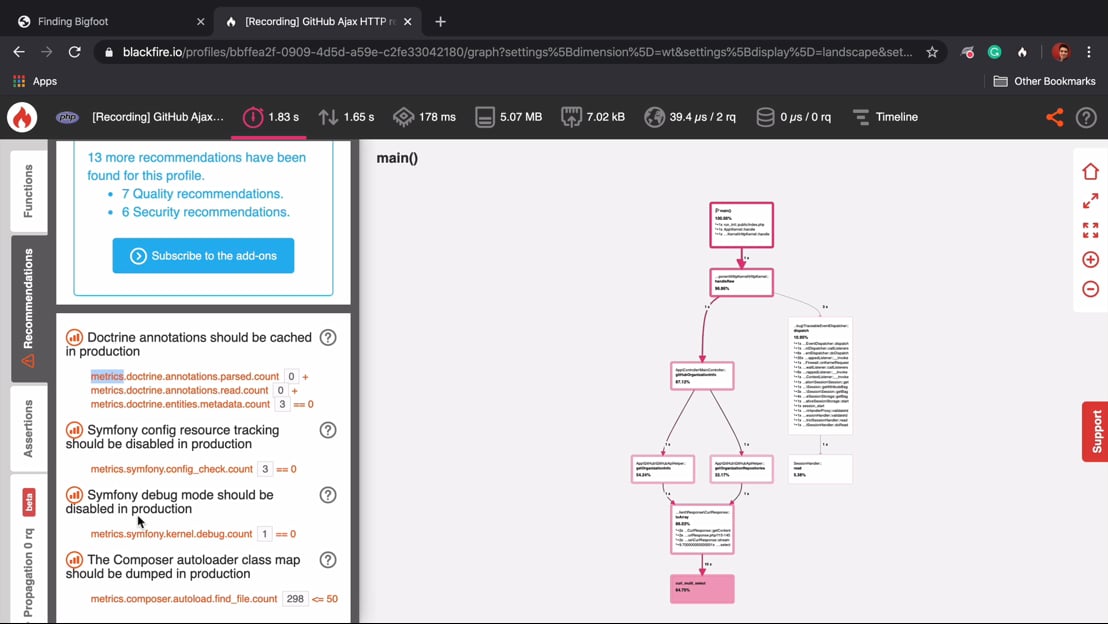Click metrics.symfony.kernel.debug.count link
Screen dimensions: 1108x624
coord(171,534)
